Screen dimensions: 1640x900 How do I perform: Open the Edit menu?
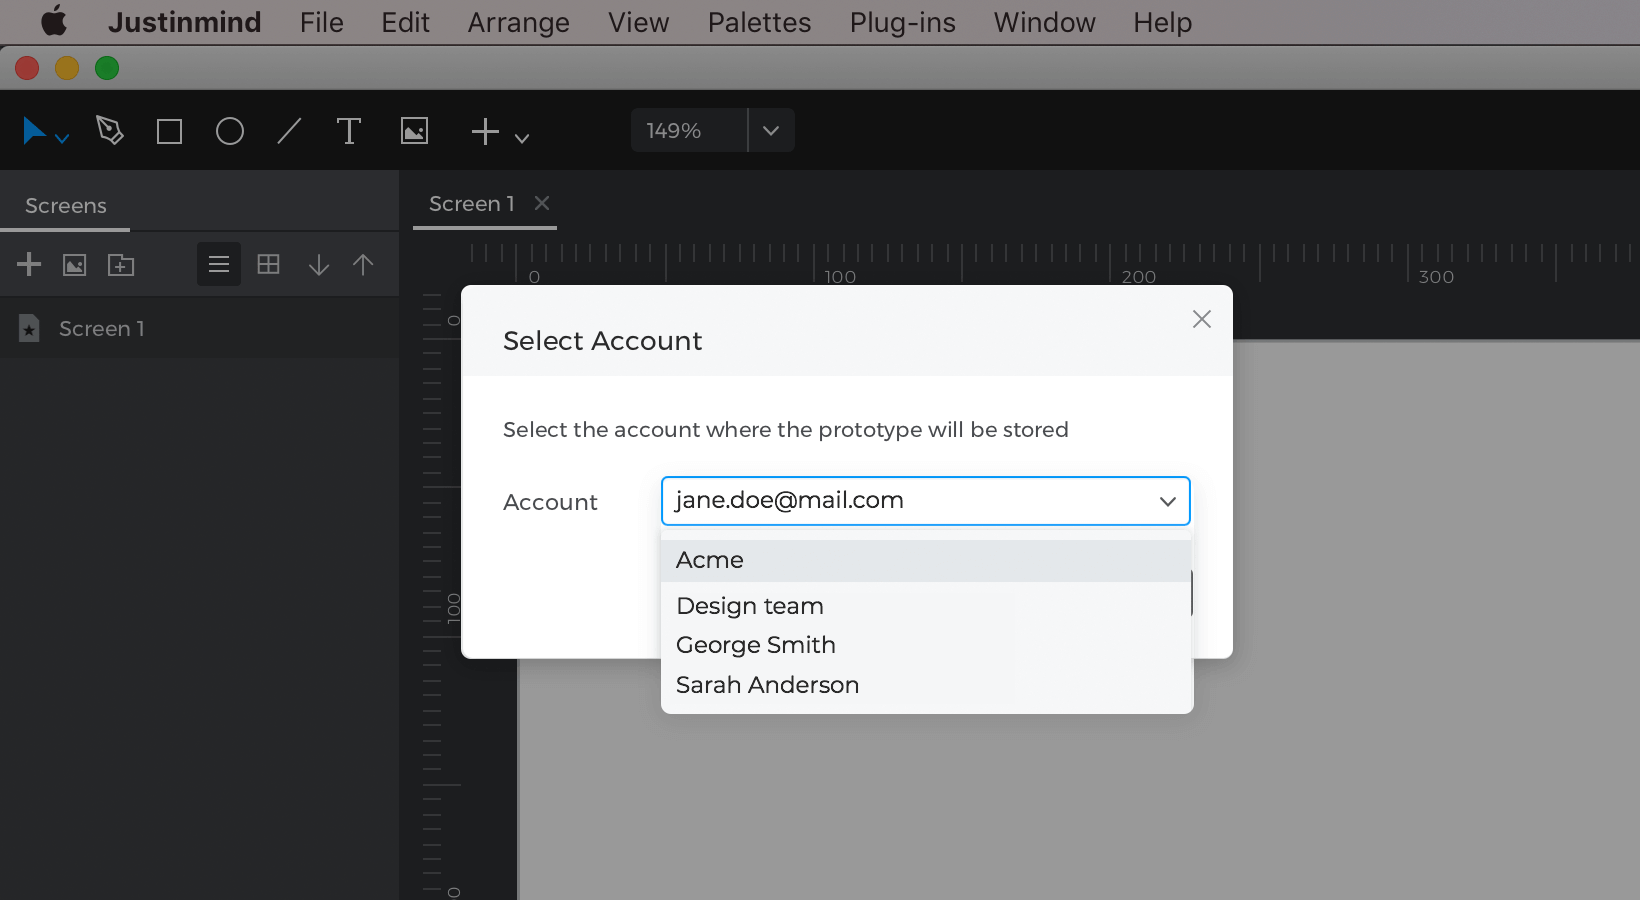pos(405,22)
